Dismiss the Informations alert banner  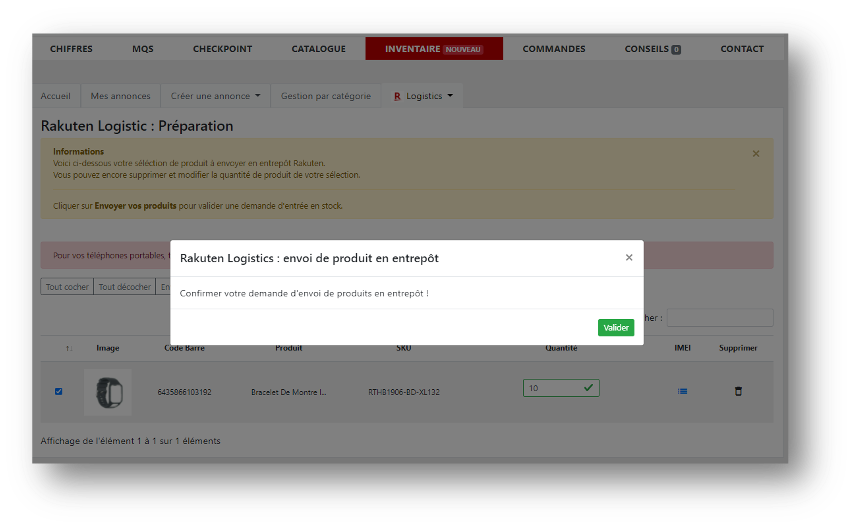pos(755,153)
